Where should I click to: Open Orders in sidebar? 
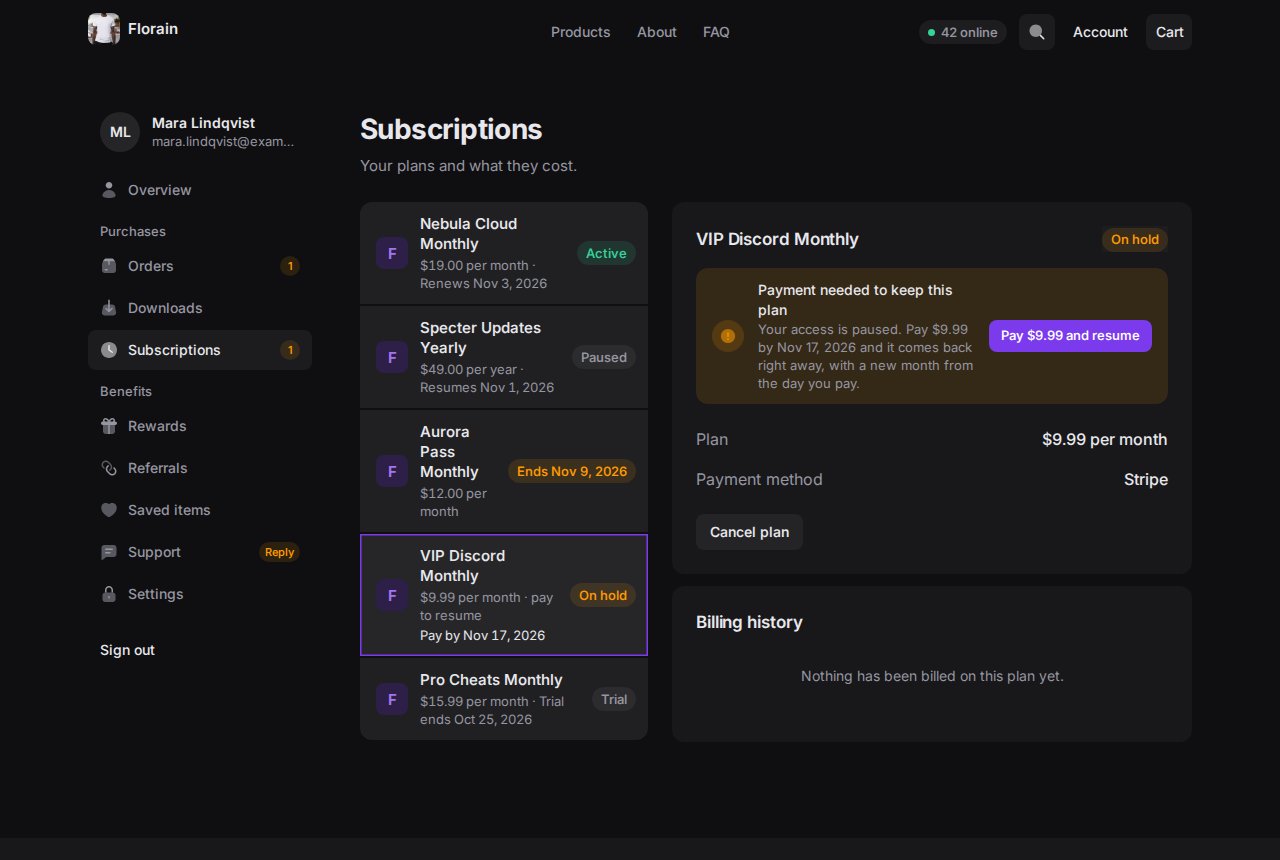(200, 266)
